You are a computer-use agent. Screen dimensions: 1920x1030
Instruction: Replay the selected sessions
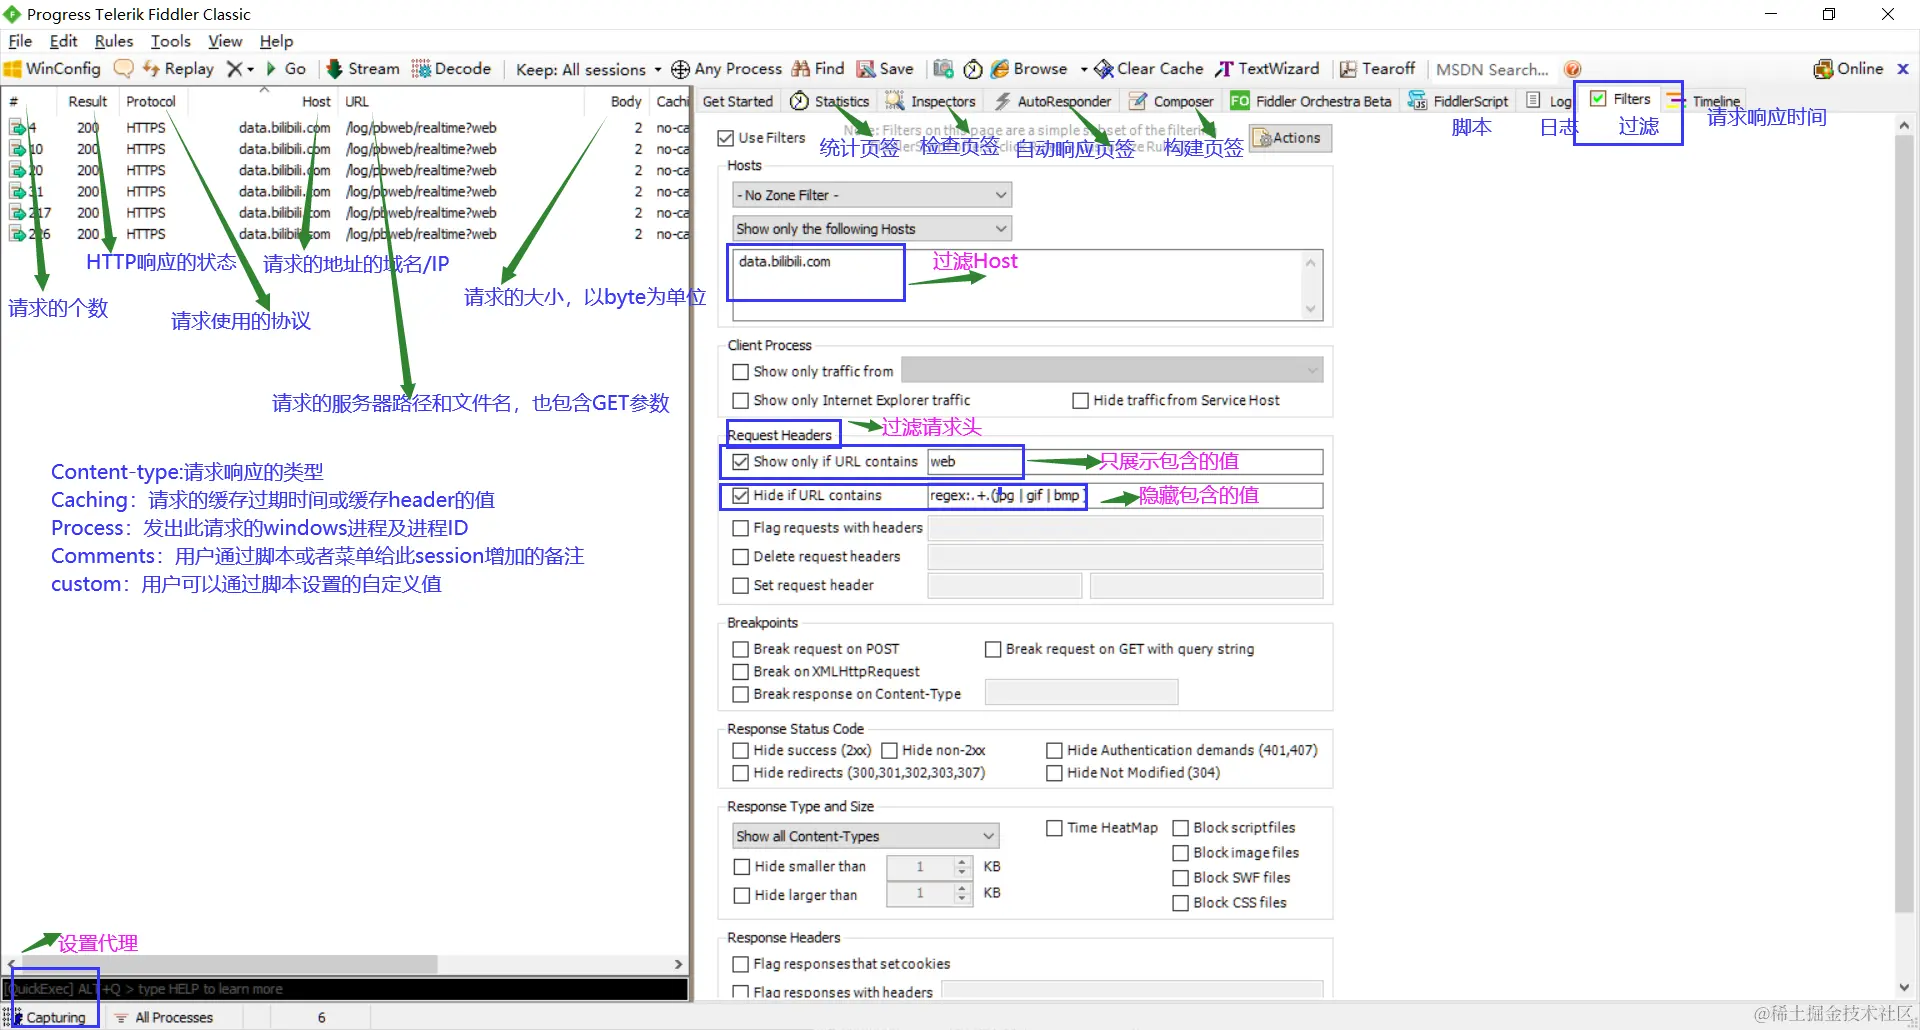tap(178, 69)
